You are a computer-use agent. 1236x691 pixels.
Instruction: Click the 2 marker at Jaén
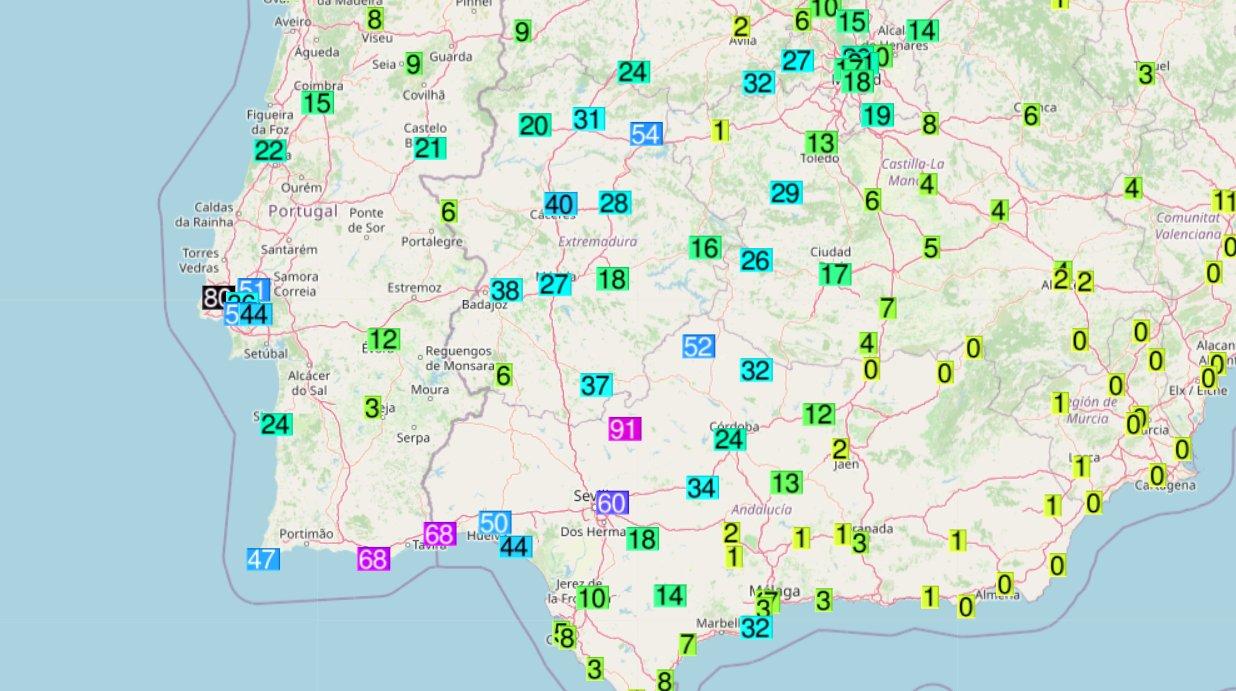840,449
